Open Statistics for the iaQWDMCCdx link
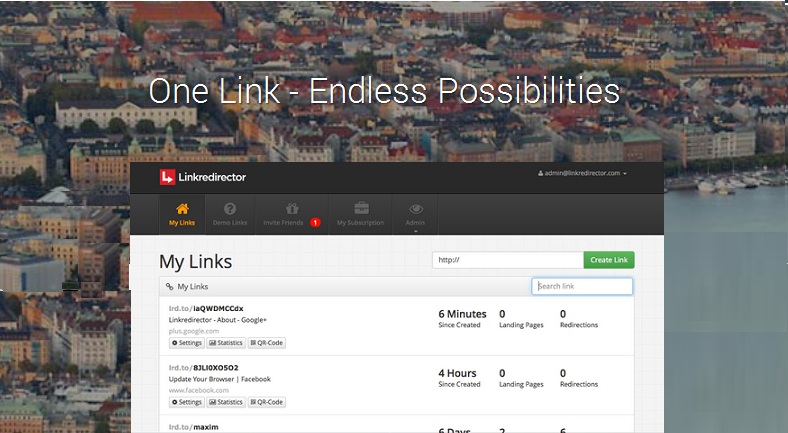 (226, 343)
